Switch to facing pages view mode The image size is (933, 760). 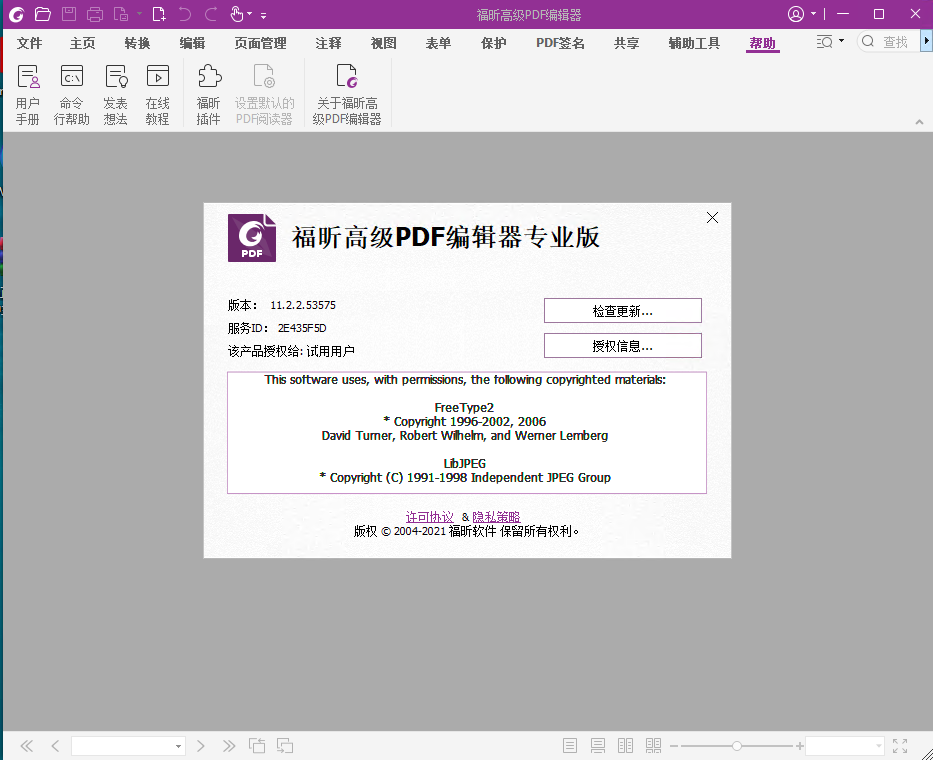[625, 745]
